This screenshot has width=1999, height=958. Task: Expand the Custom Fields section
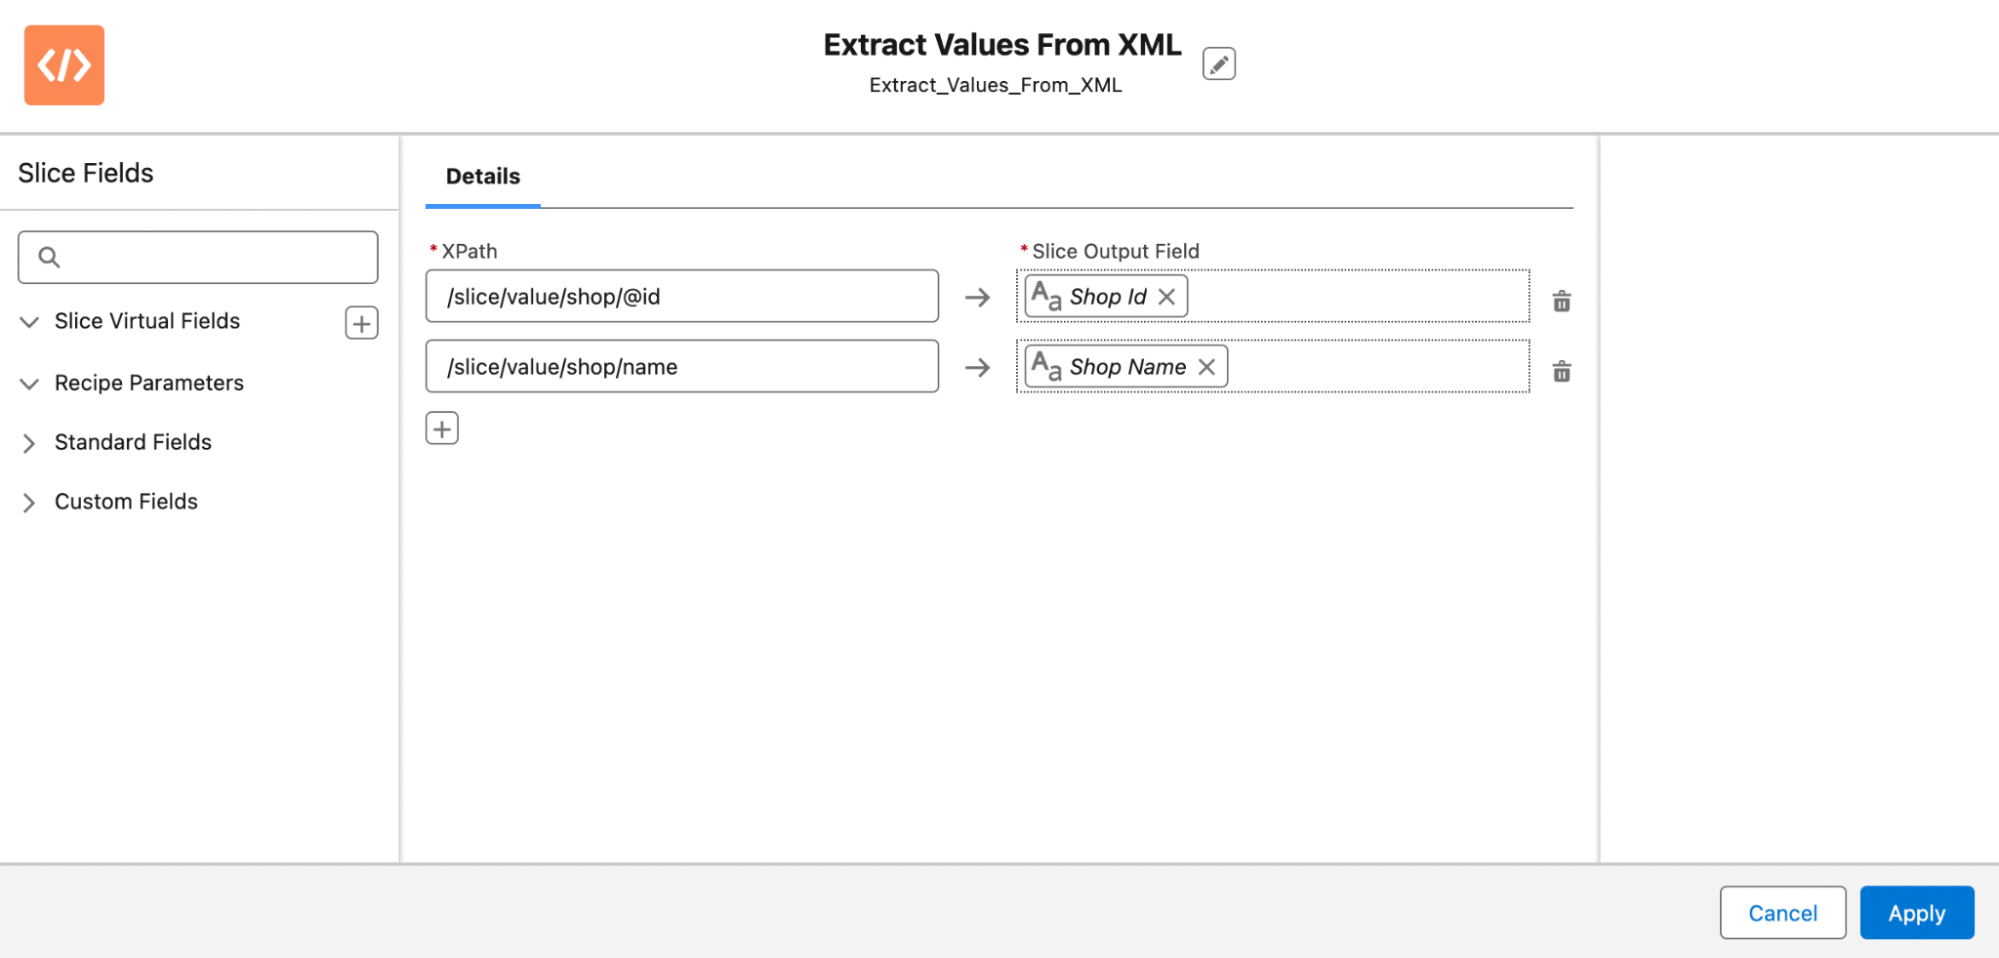point(29,502)
